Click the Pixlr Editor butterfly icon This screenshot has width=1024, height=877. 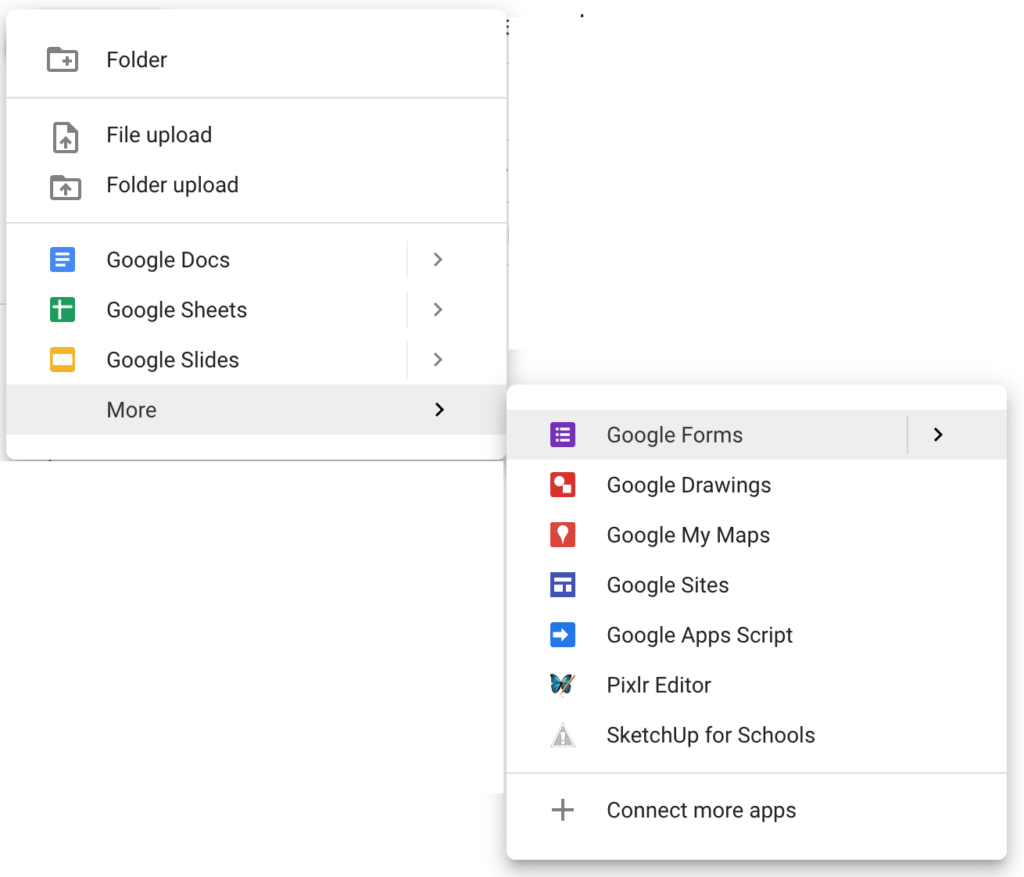click(564, 684)
